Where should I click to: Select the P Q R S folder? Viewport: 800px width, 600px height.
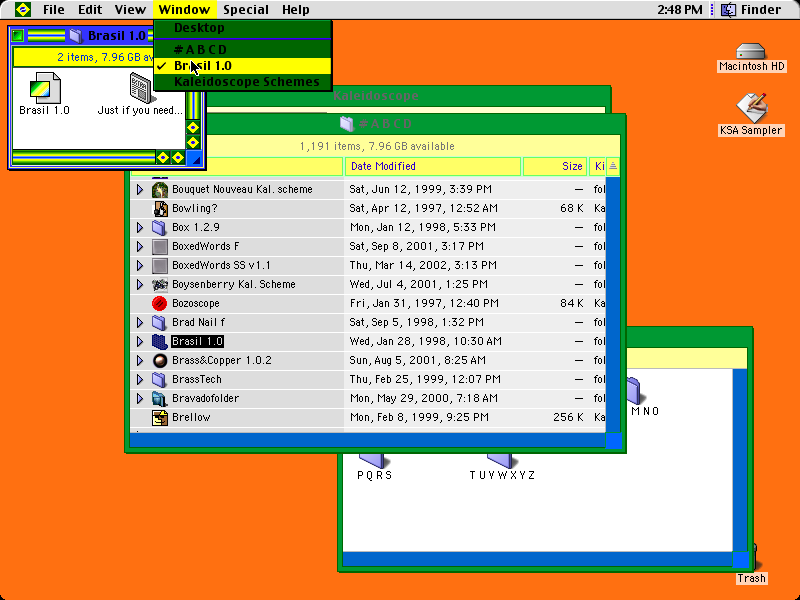pos(374,461)
